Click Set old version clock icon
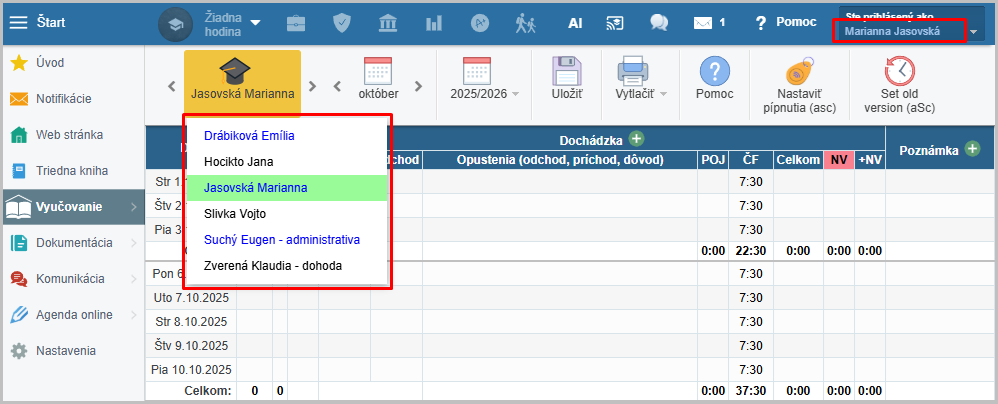Screen dimensions: 998x404 click(x=899, y=71)
